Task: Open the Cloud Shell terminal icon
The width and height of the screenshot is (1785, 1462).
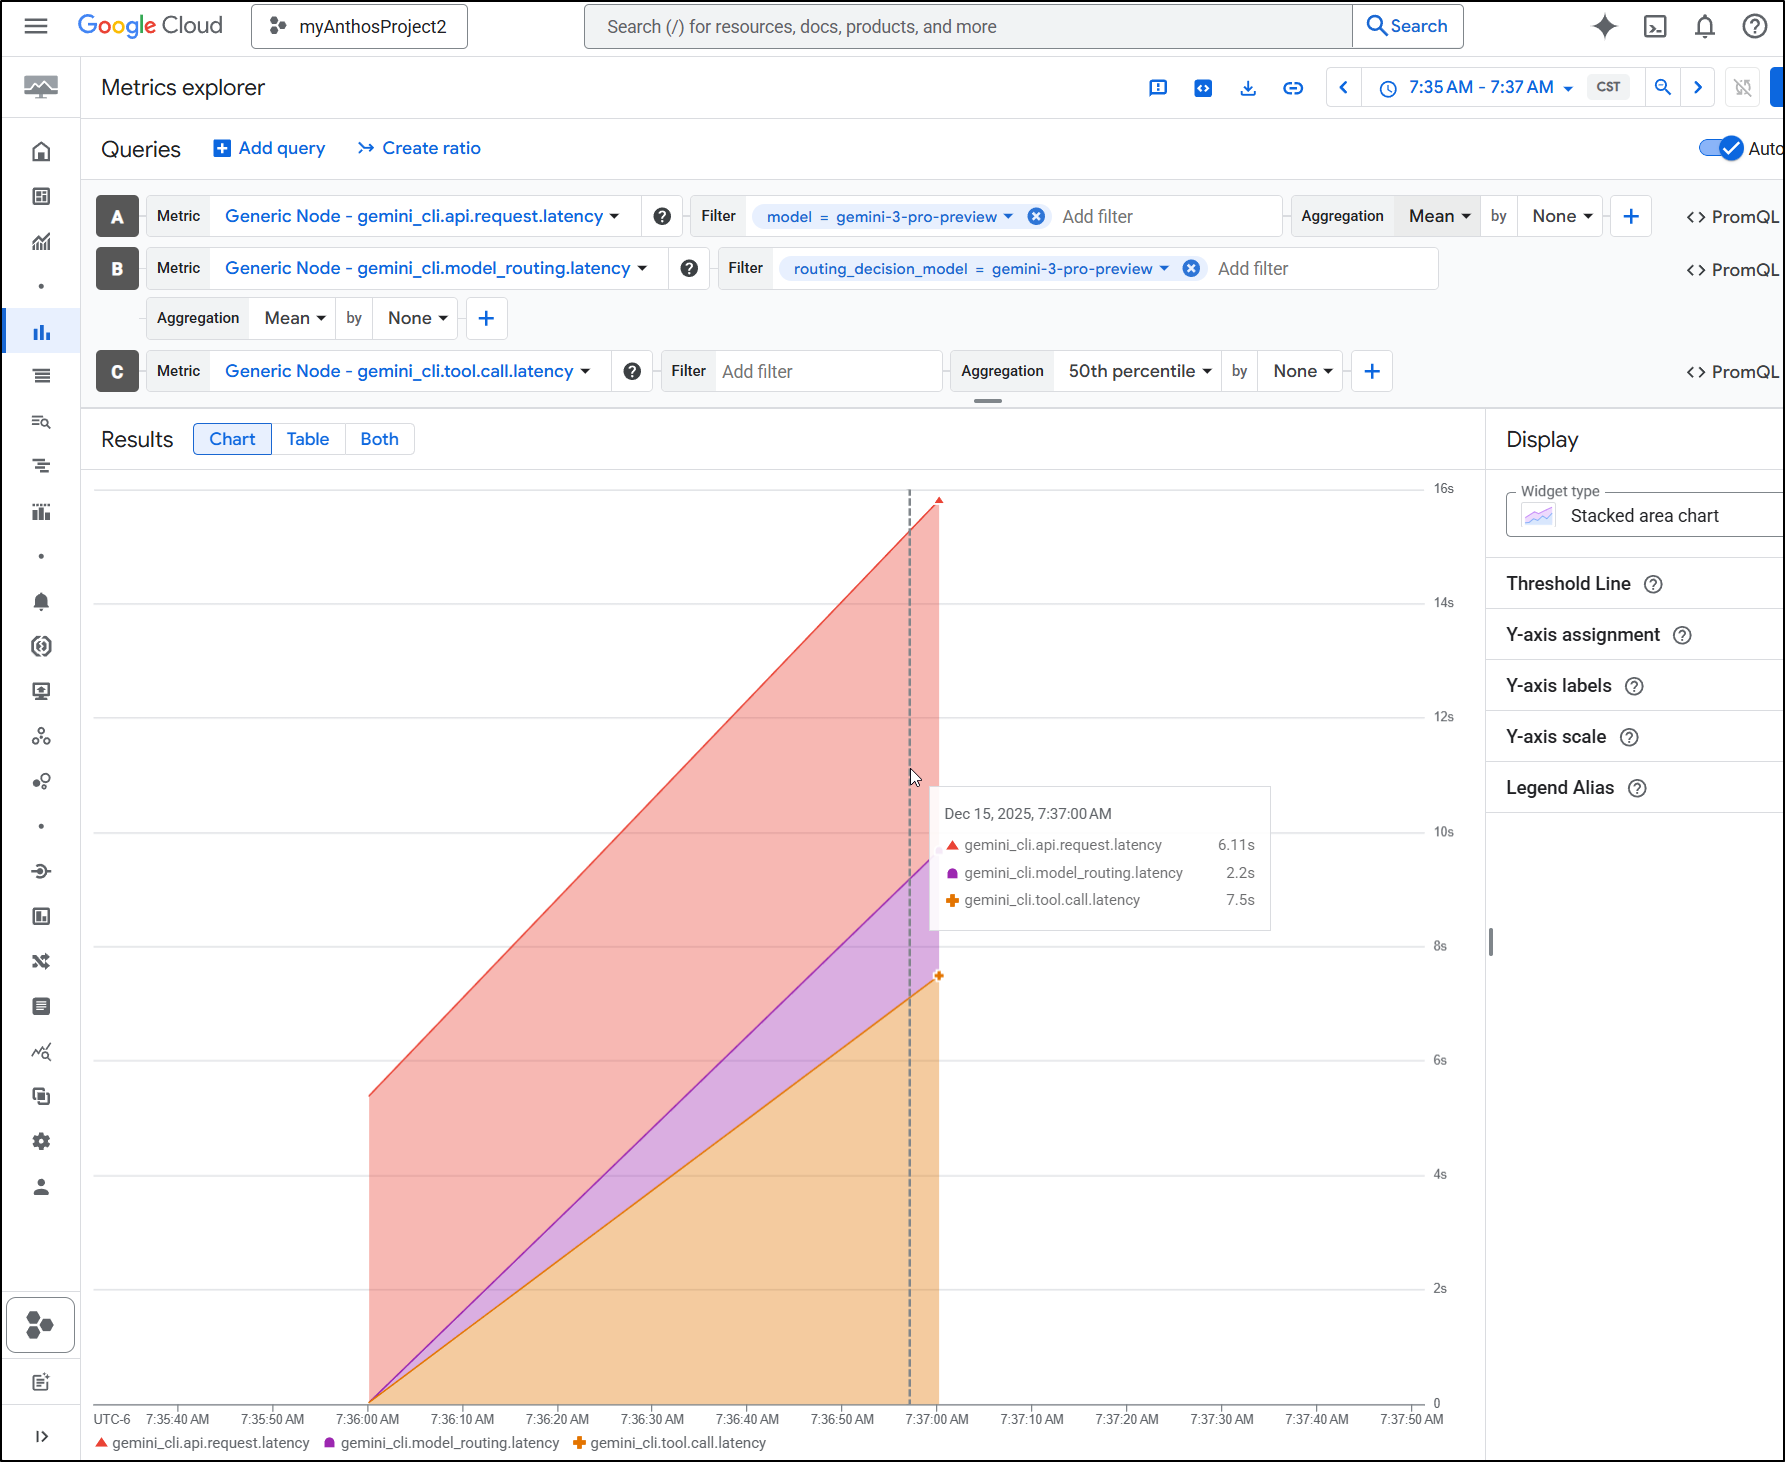Action: point(1655,27)
